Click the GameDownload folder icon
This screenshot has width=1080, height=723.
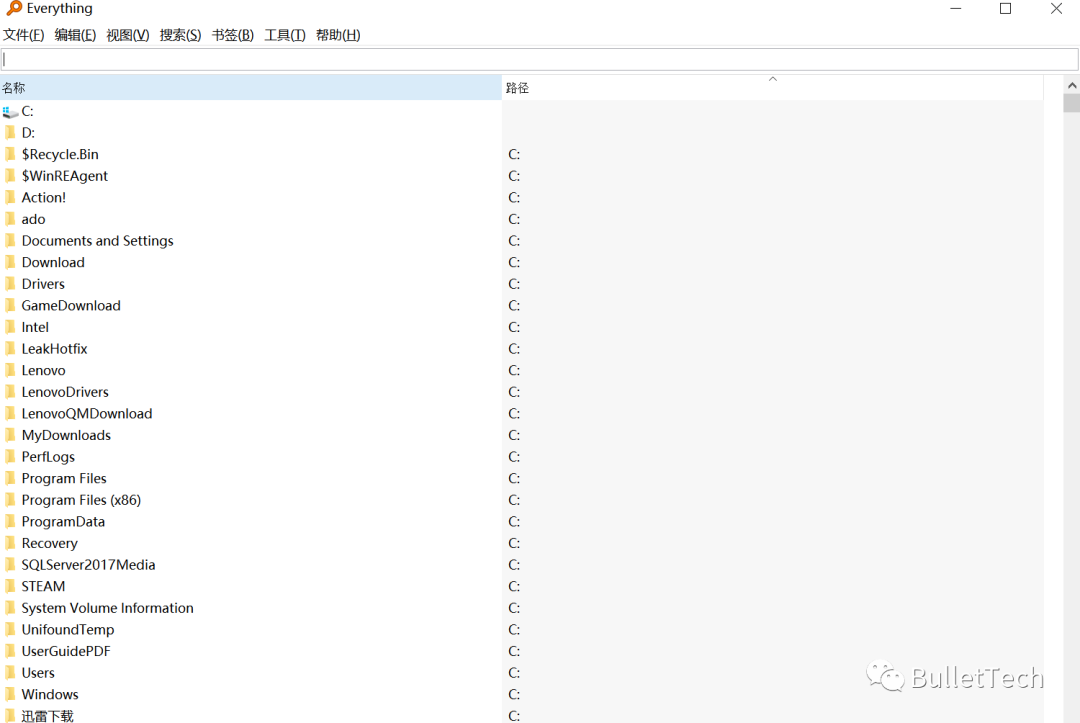click(10, 305)
